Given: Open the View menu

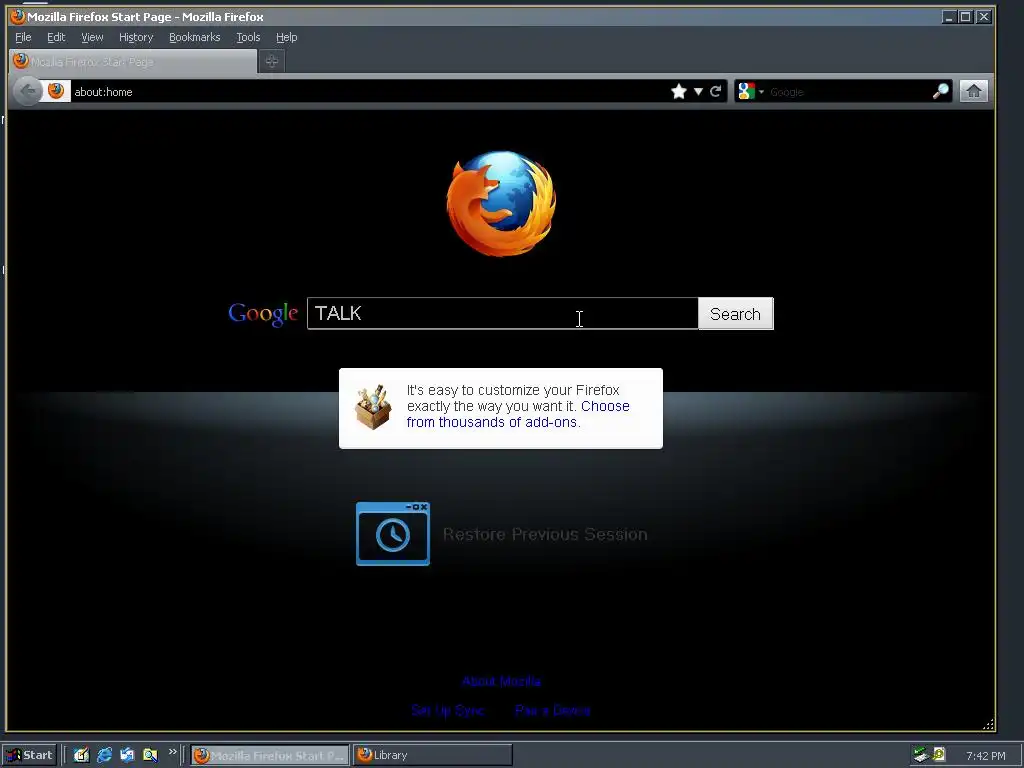Looking at the screenshot, I should click(92, 37).
